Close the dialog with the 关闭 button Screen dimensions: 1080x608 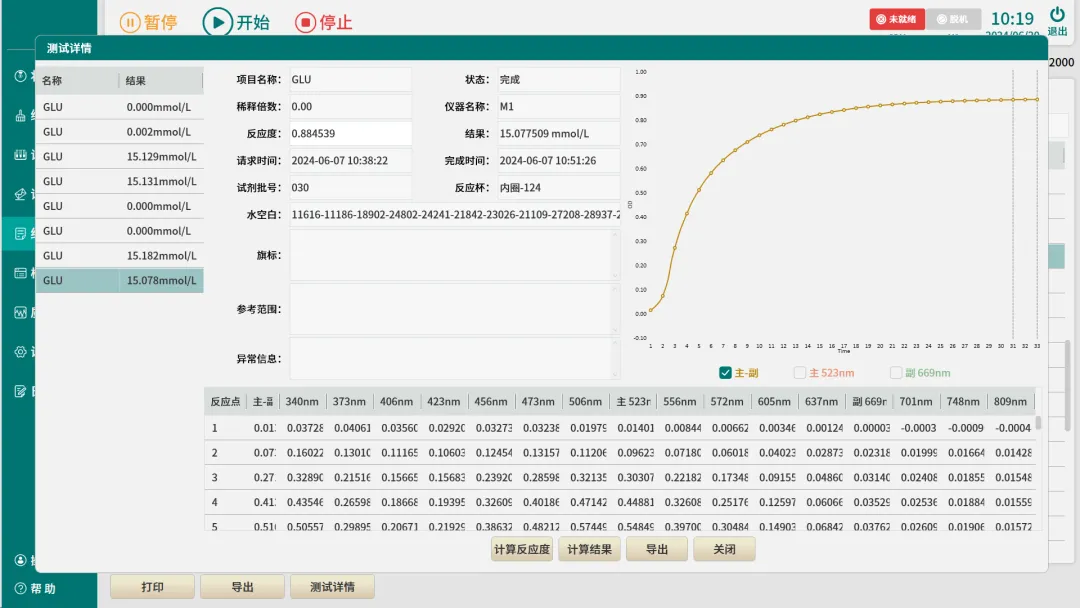(725, 549)
